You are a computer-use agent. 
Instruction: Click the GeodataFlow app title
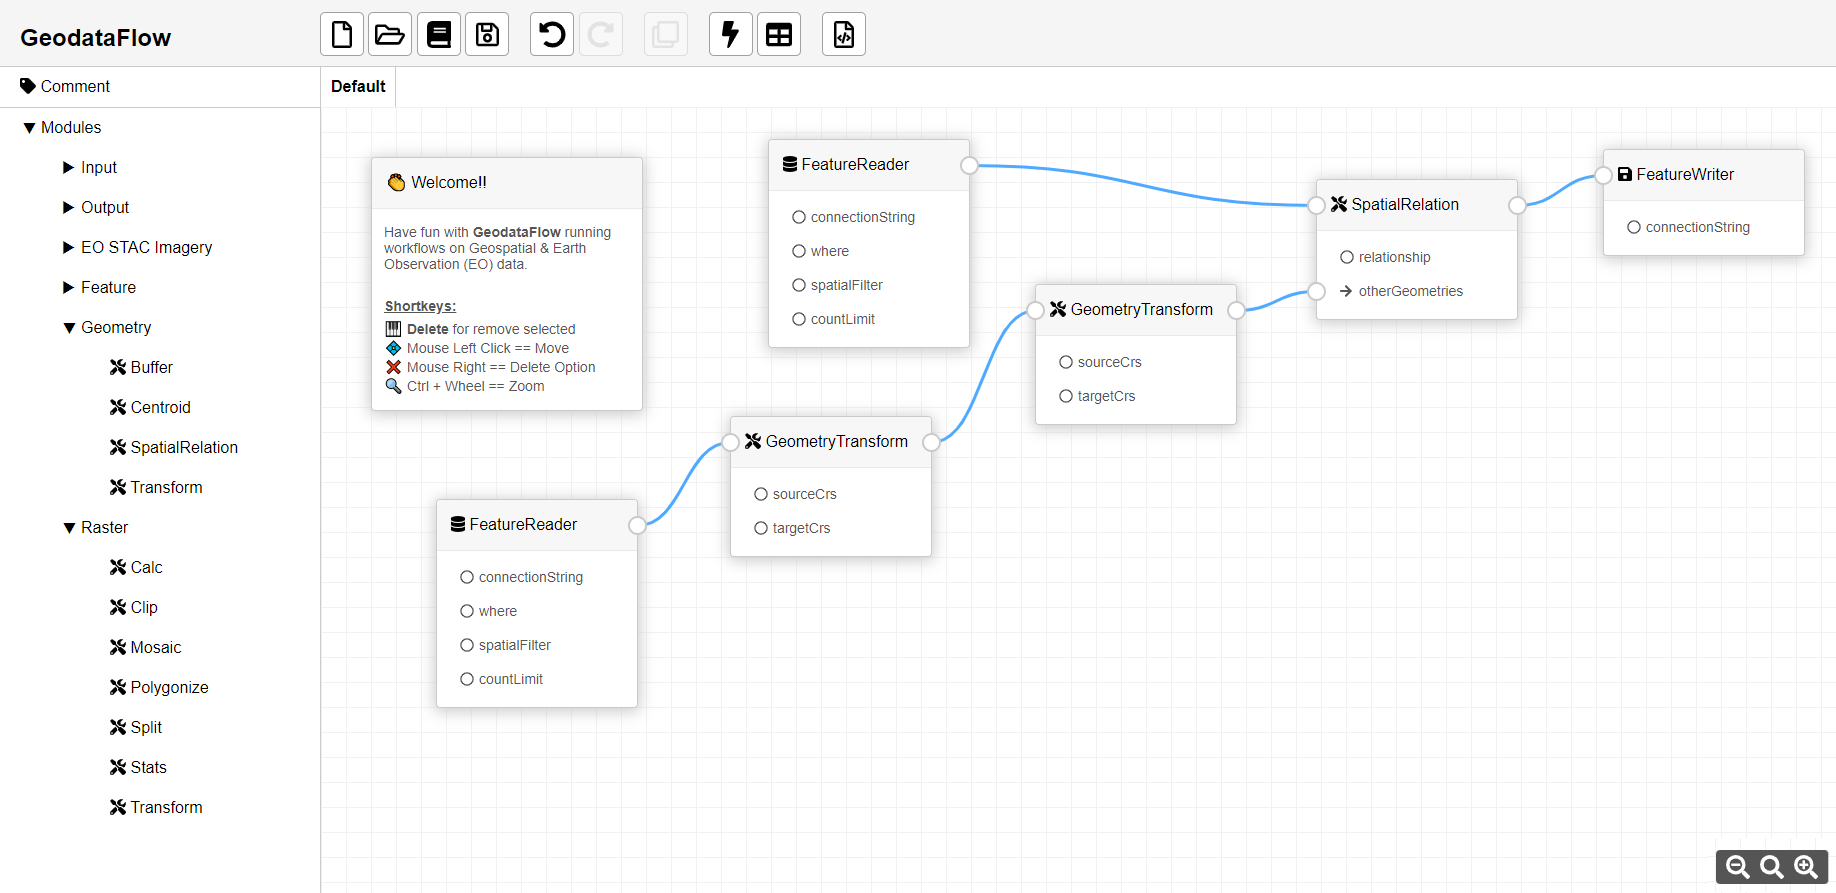(x=96, y=38)
